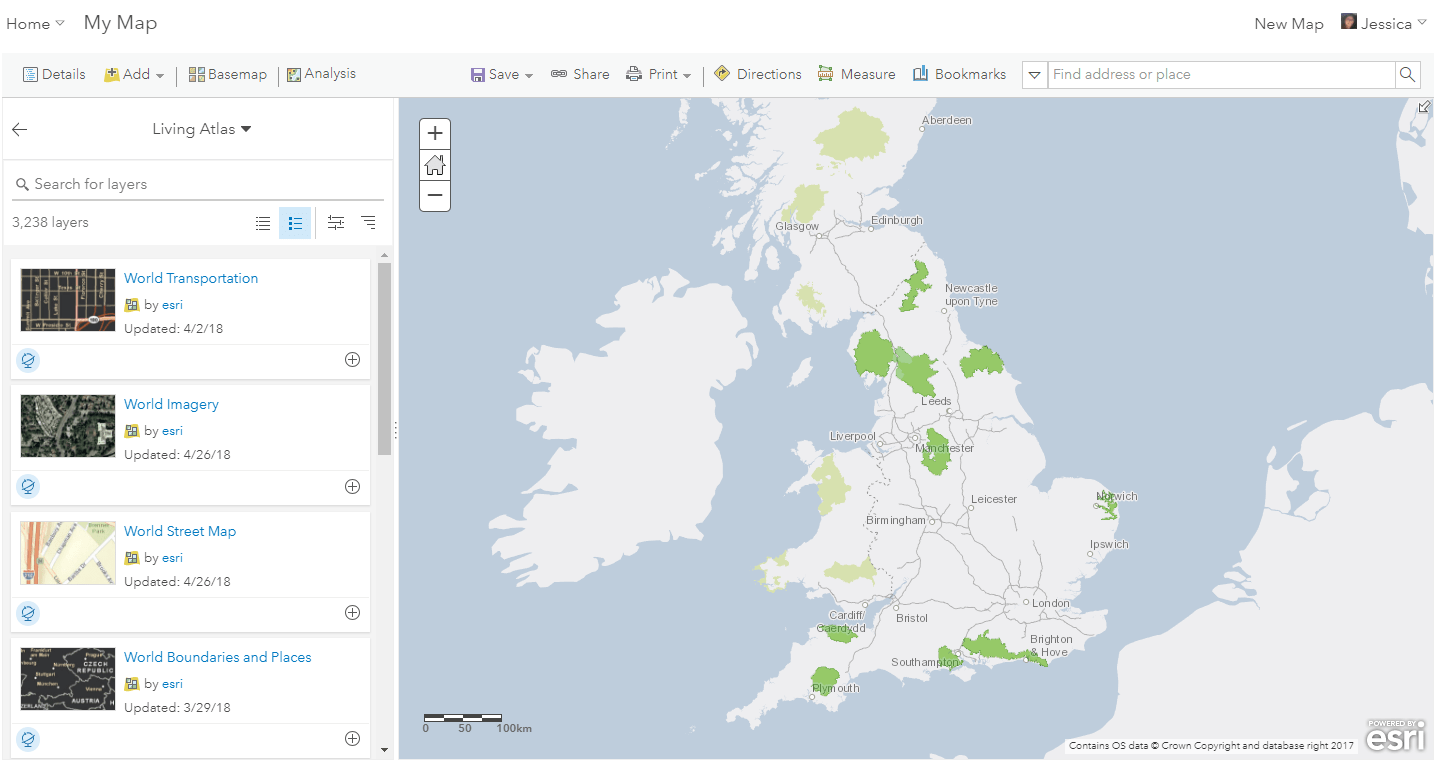Screen dimensions: 1438x760
Task: Open the World Street Map layer details link
Action: pyautogui.click(x=180, y=531)
